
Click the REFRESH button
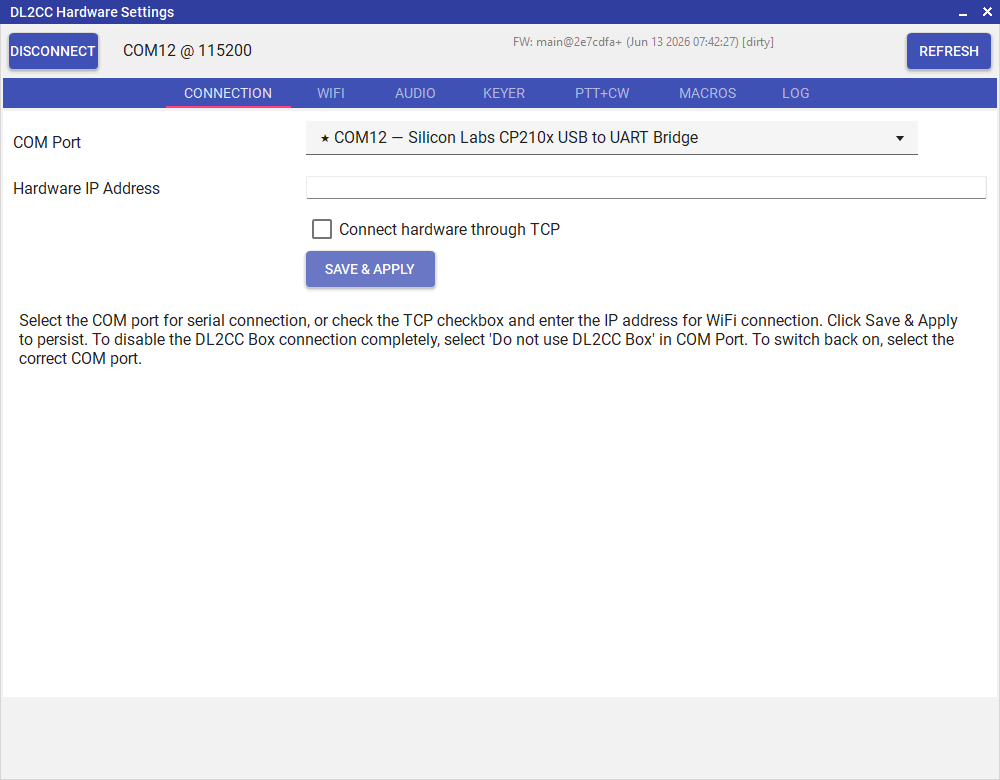(x=948, y=51)
